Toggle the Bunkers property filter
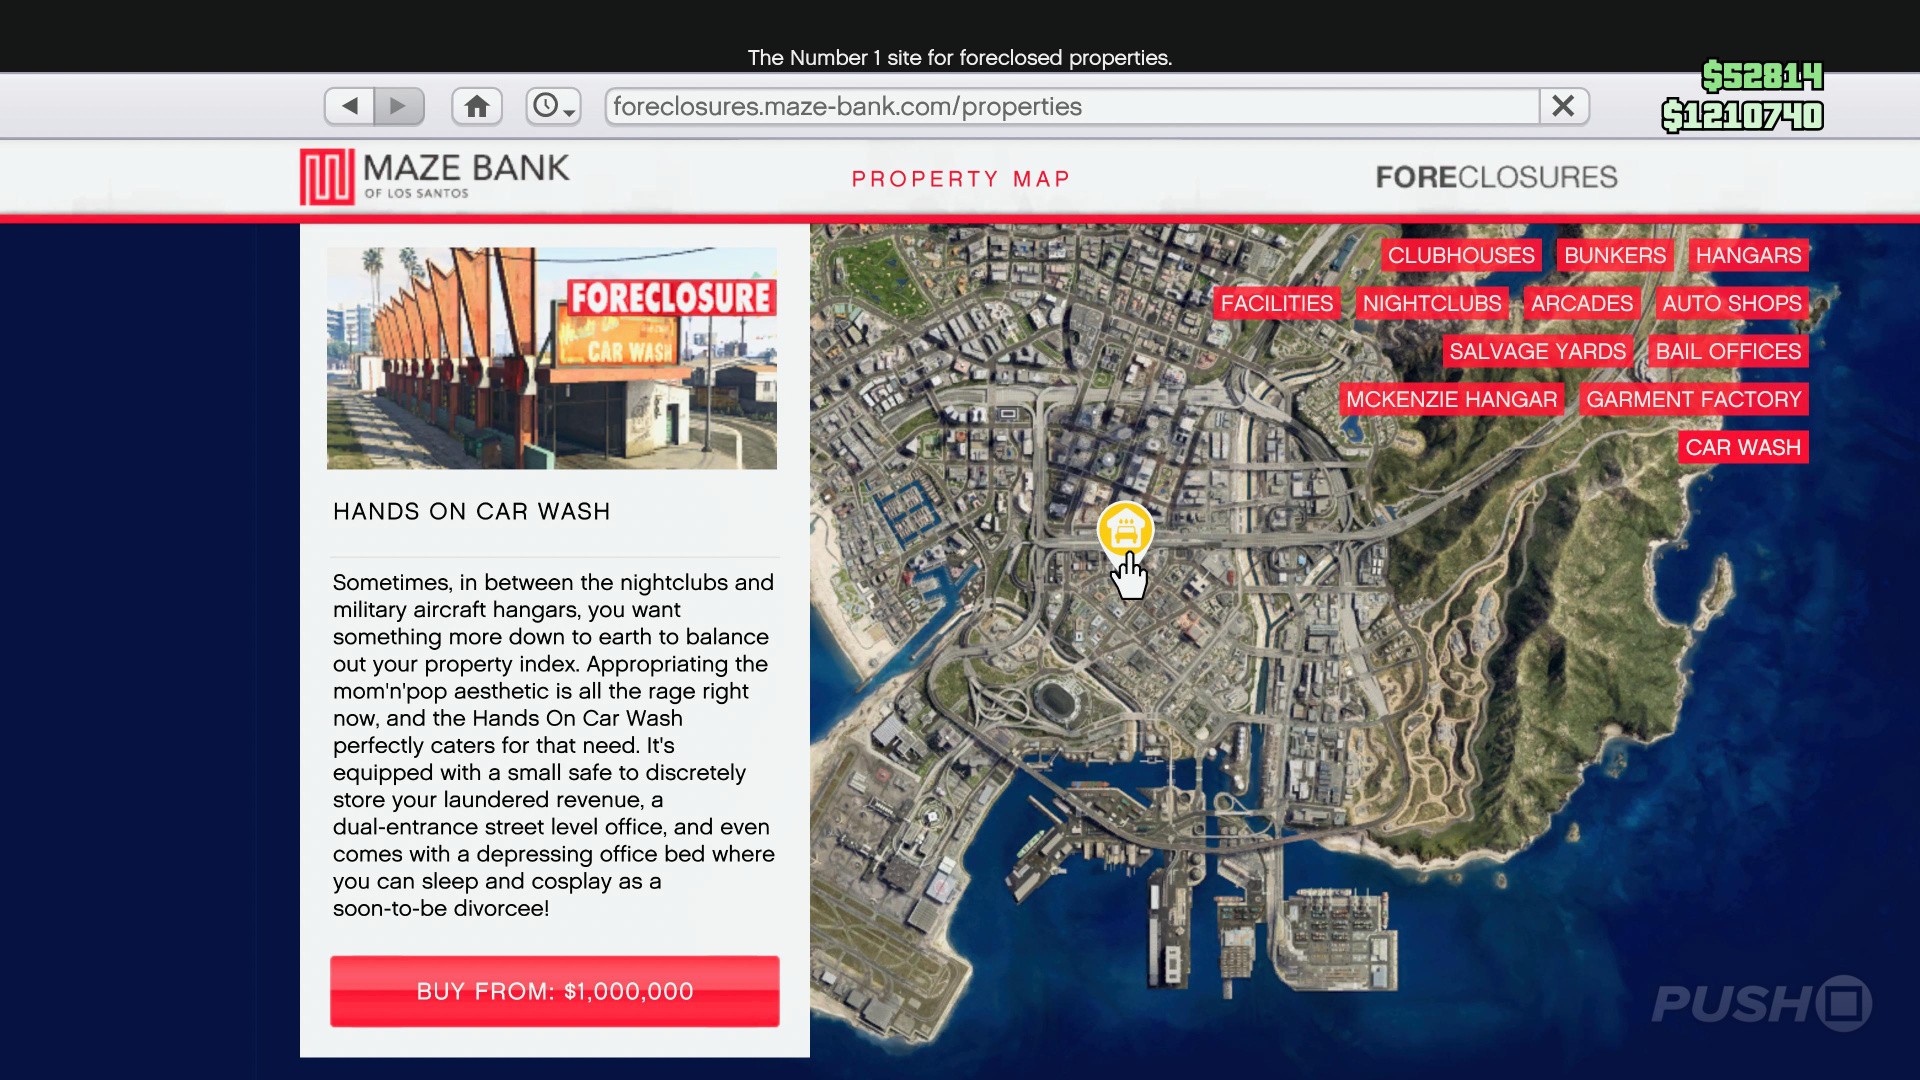 coord(1614,255)
